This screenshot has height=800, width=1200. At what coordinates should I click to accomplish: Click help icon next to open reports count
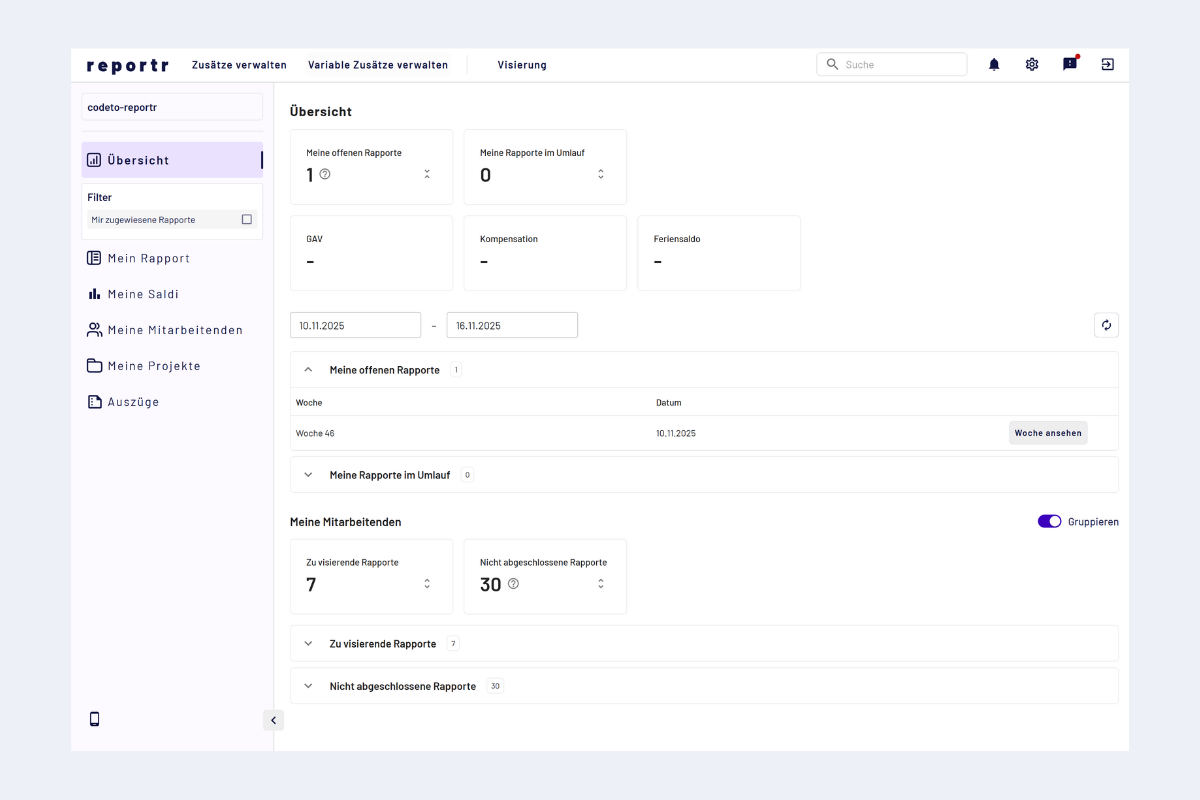325,174
